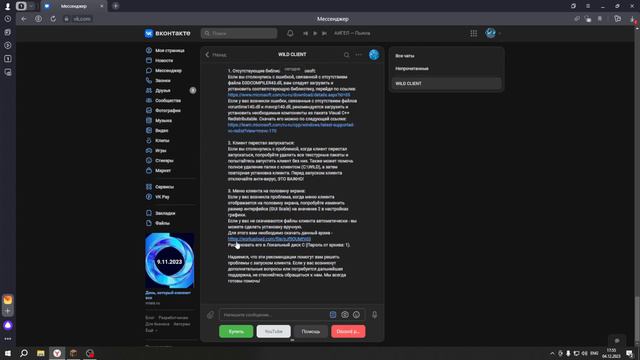Open the browser history clock icon in sidebar
Screen dimensions: 640x360
(x=8, y=19)
